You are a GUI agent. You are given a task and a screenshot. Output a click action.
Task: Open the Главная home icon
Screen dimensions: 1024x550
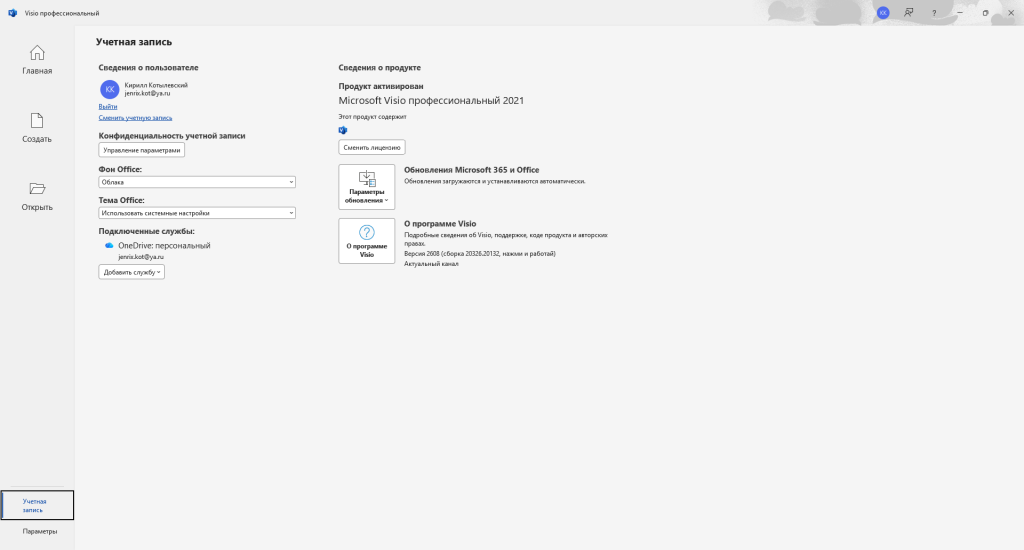click(37, 53)
